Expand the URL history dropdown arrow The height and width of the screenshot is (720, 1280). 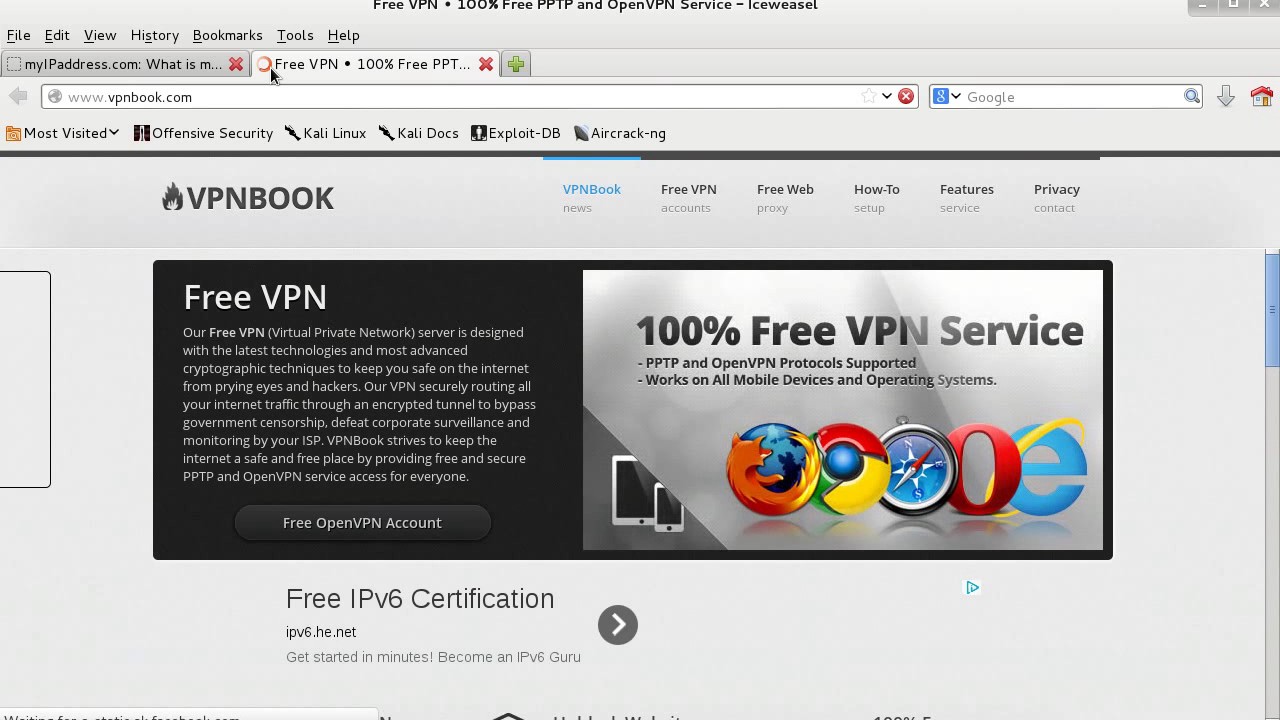pos(886,97)
